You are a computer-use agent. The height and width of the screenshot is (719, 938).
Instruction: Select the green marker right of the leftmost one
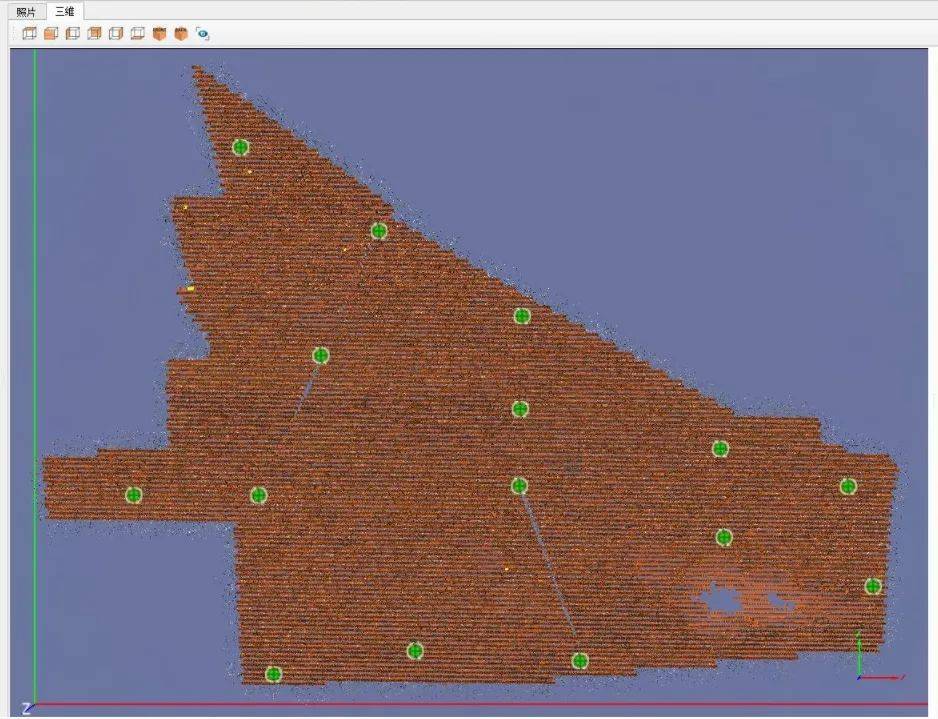click(258, 495)
